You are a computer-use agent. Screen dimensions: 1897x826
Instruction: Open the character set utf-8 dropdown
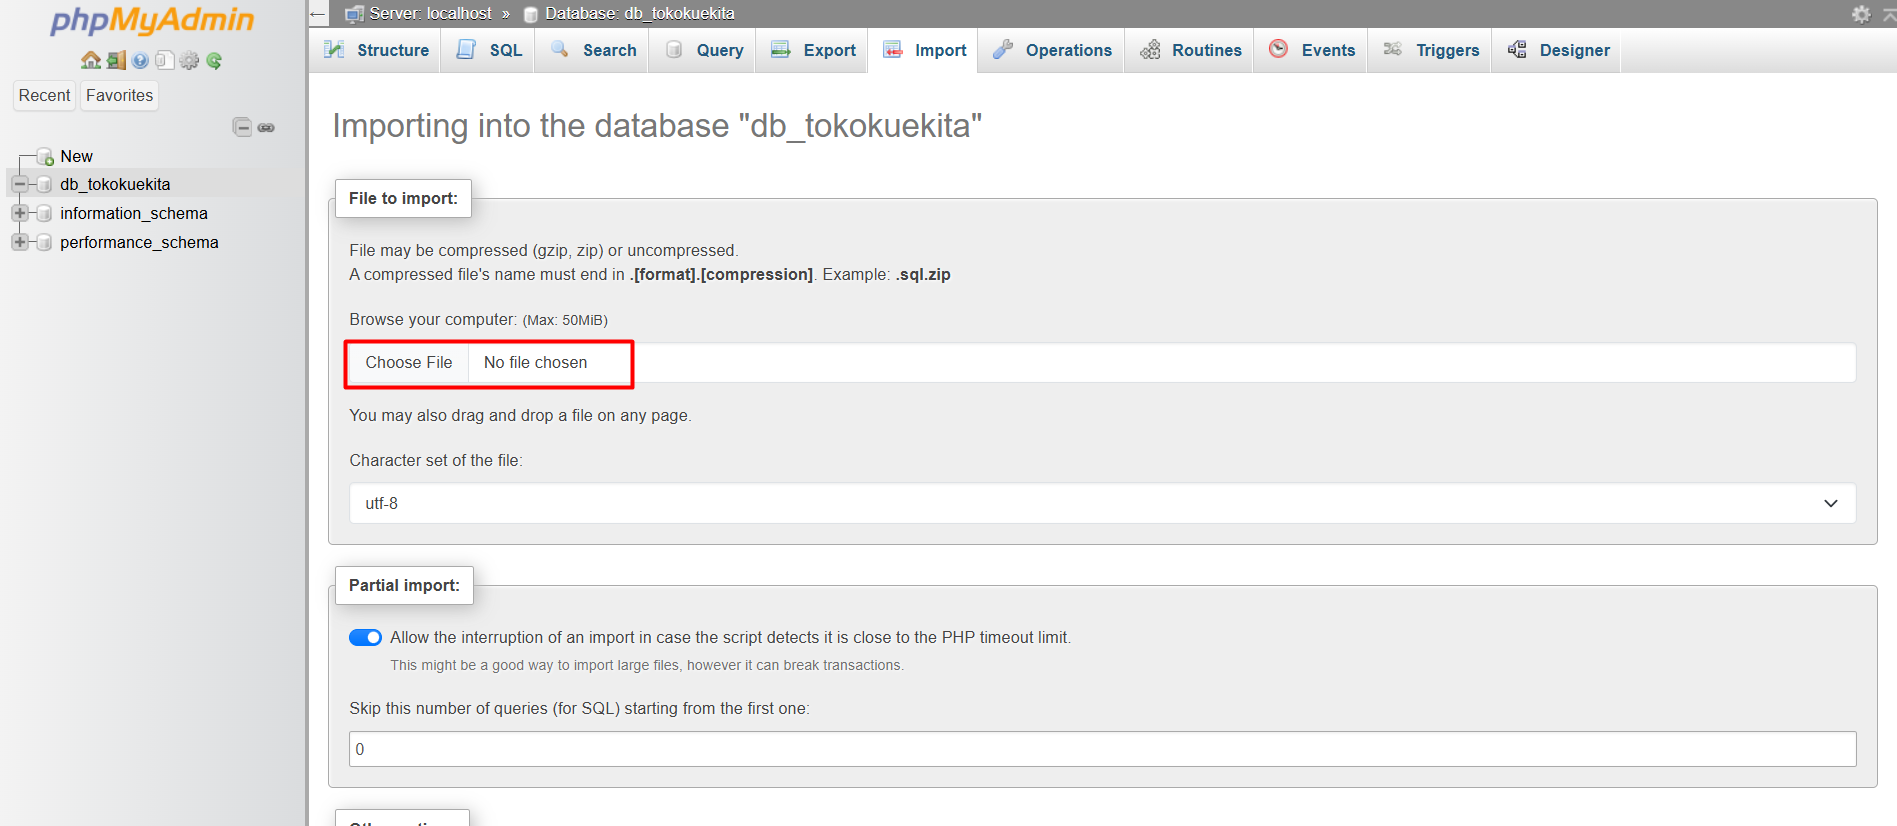1102,503
